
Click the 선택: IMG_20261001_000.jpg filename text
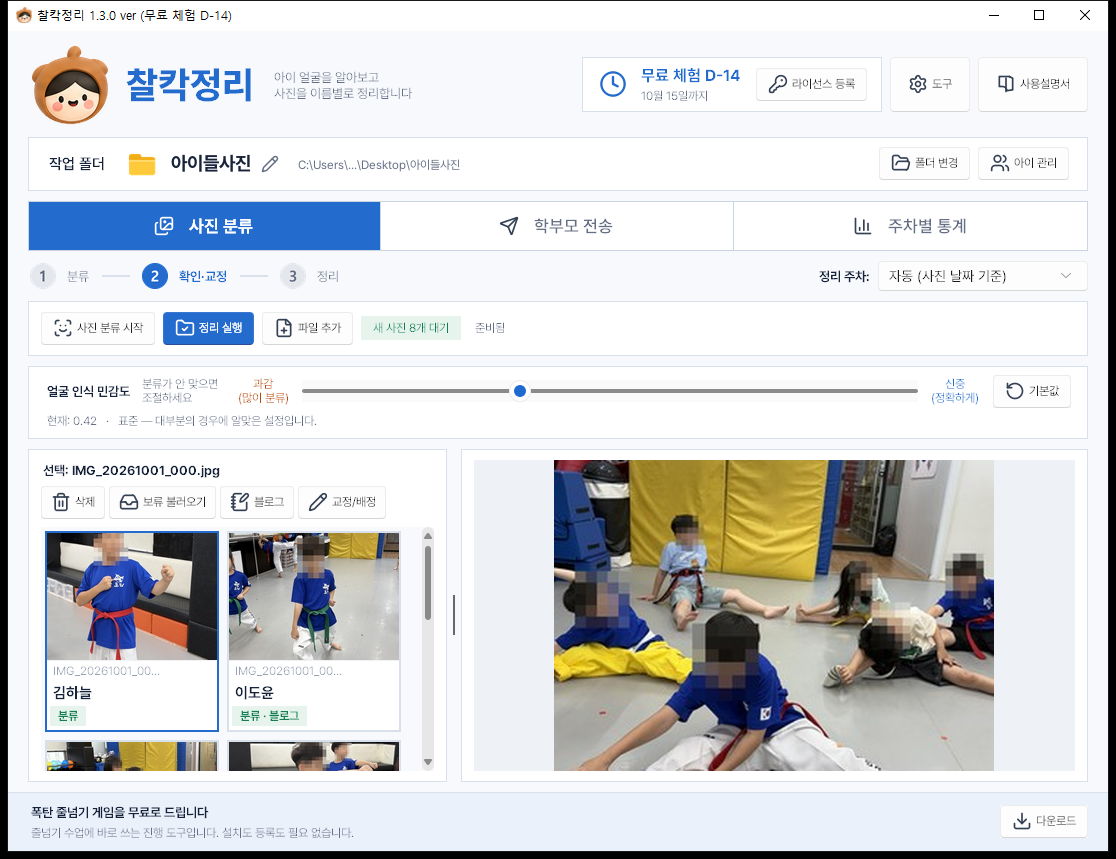pos(132,470)
